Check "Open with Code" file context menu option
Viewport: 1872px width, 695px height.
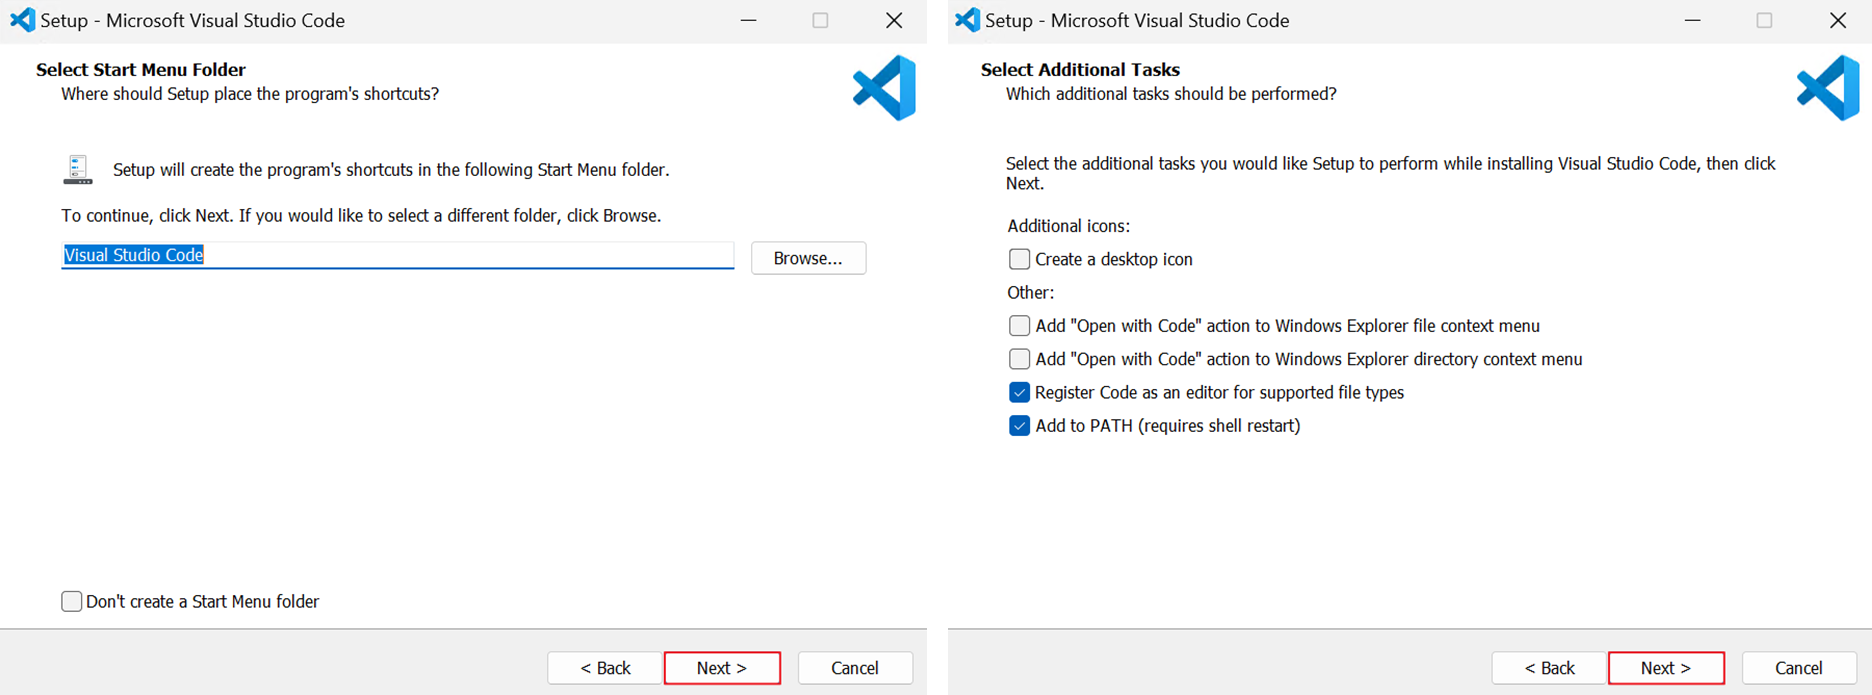pyautogui.click(x=1019, y=326)
